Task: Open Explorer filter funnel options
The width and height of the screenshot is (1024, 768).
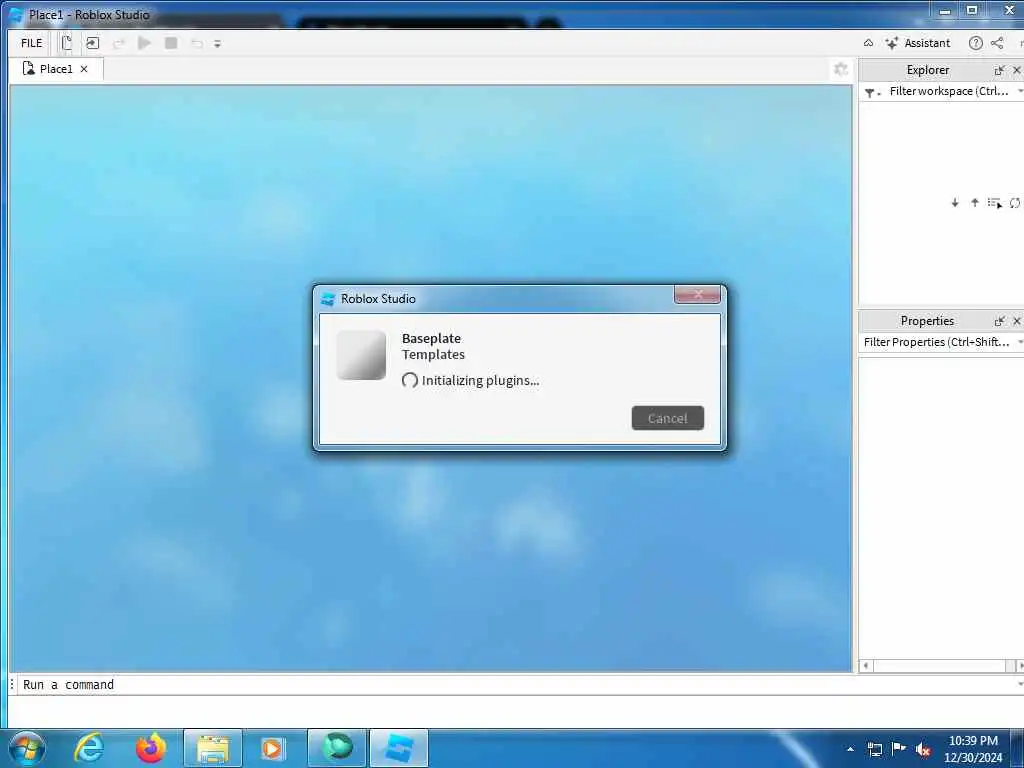Action: point(872,92)
